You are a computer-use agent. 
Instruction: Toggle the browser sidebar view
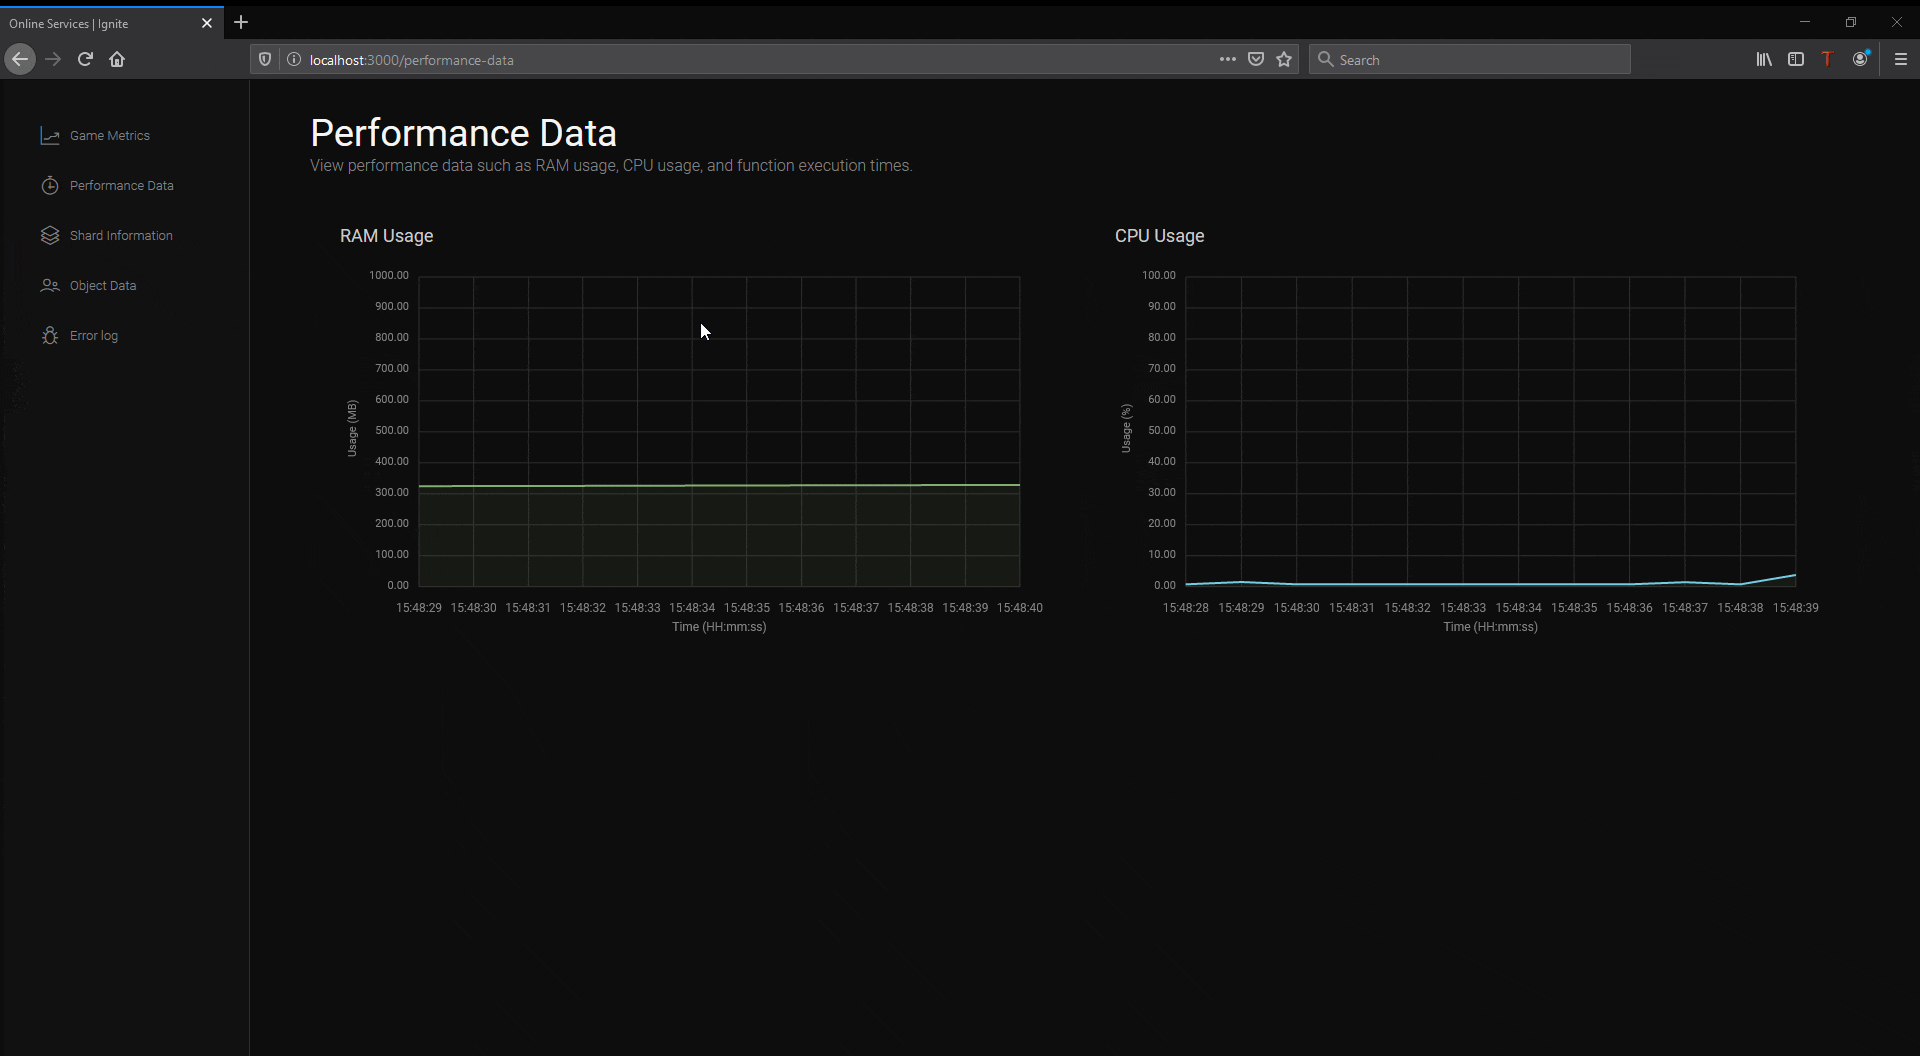click(x=1796, y=59)
